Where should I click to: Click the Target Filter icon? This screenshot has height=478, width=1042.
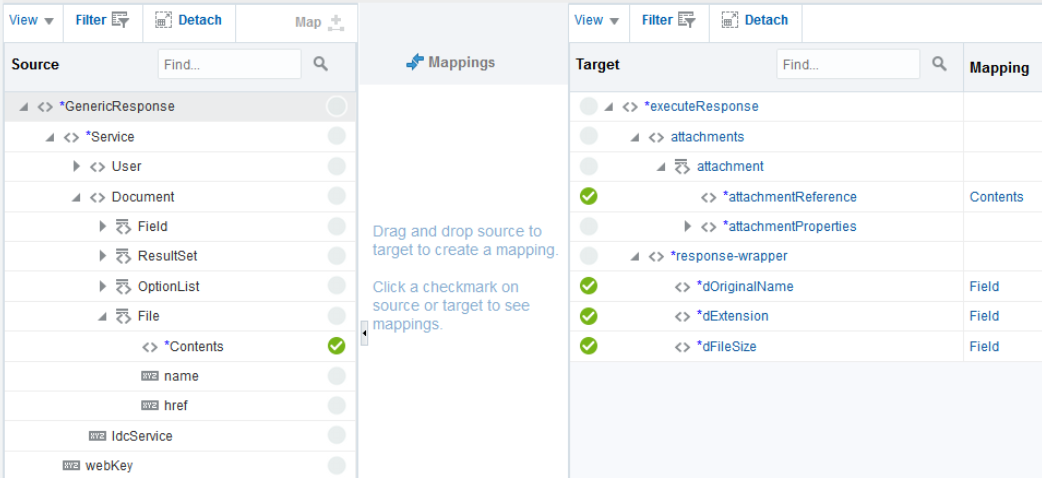coord(686,20)
